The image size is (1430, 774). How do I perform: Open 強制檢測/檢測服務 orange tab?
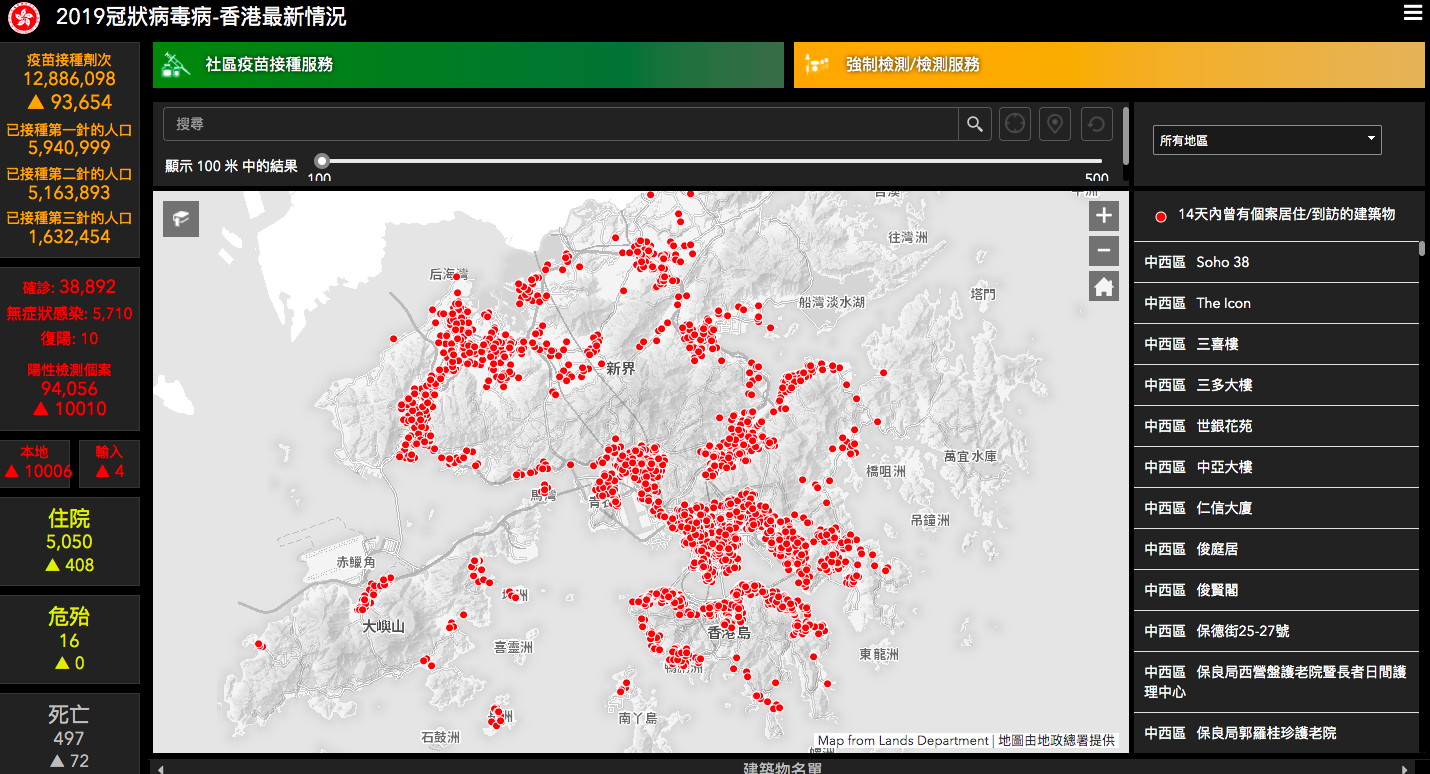click(x=1109, y=65)
